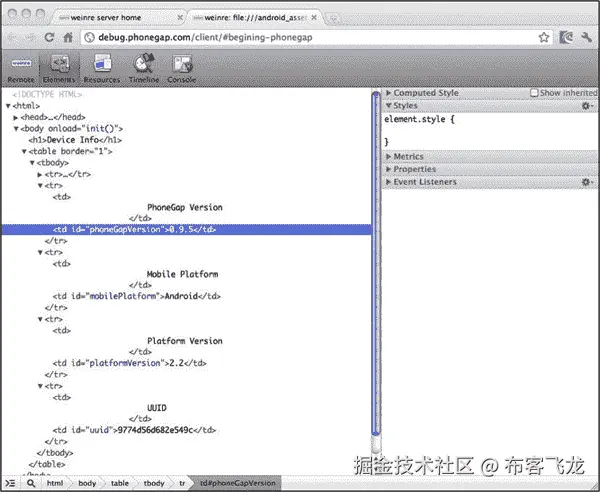Select the h1 Device Info row
Screen dimensions: 600x492
click(75, 140)
